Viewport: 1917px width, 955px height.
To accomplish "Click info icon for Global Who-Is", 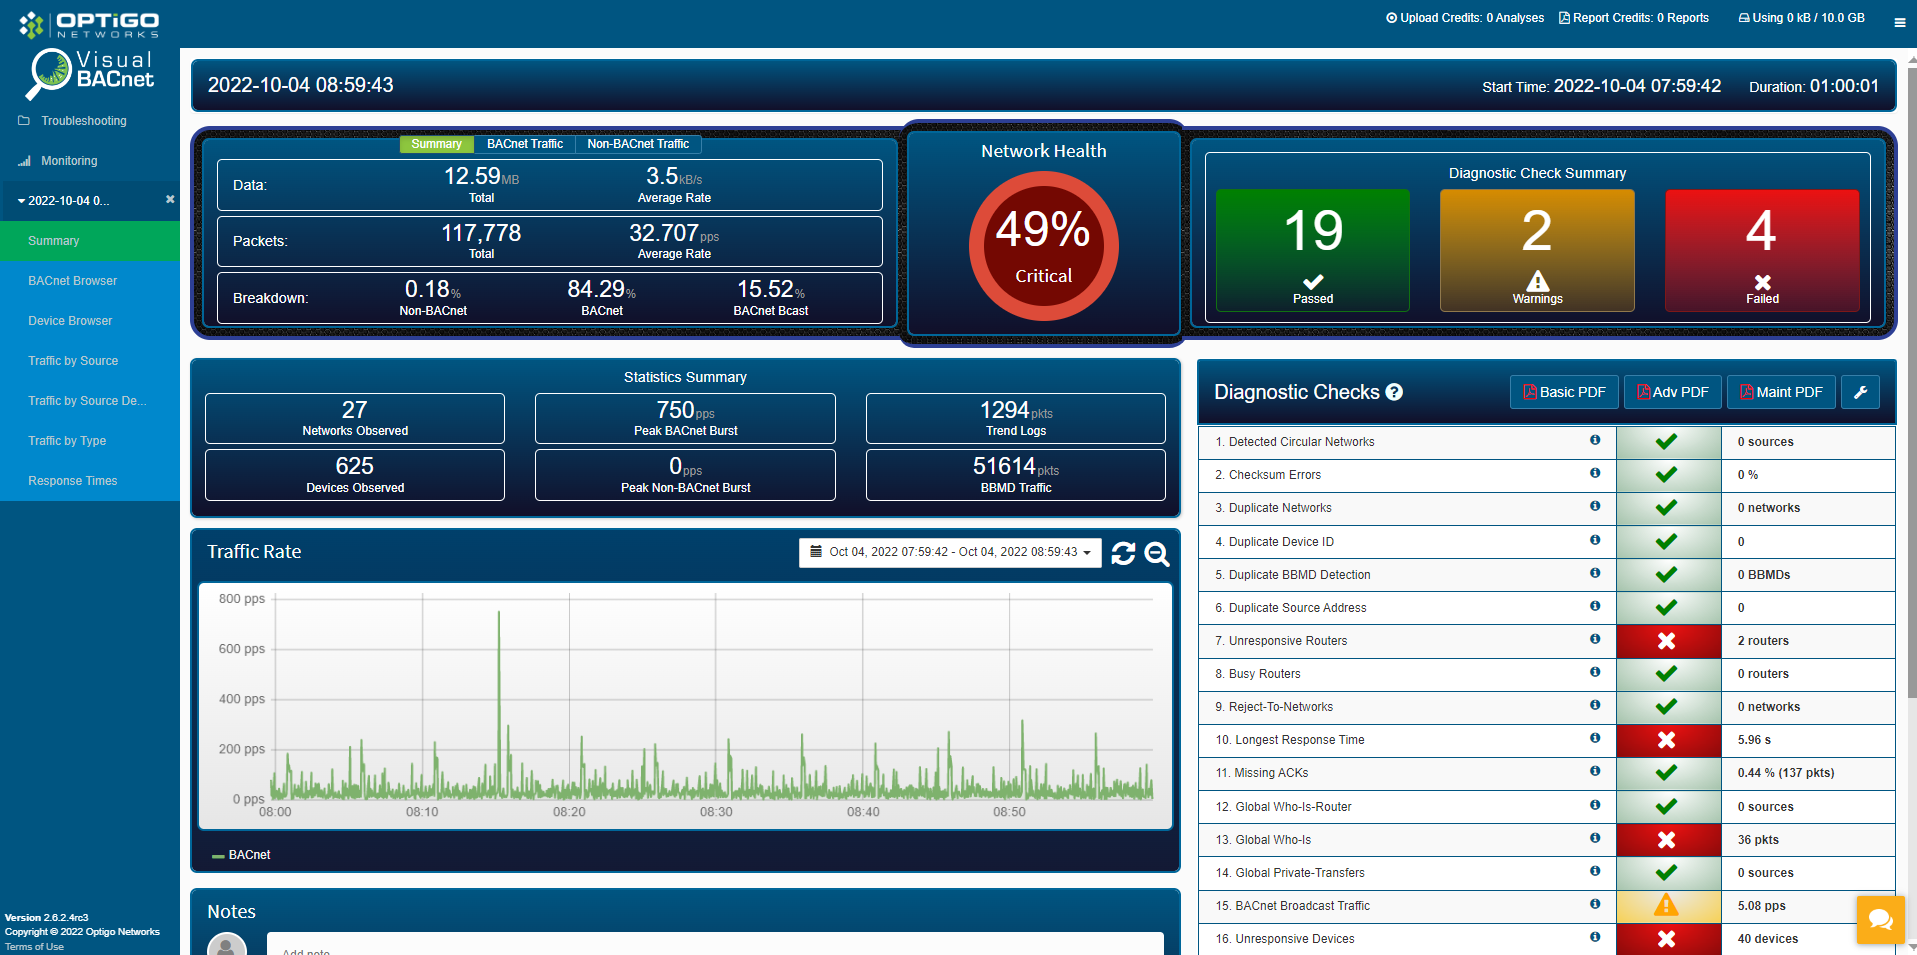I will [1595, 838].
